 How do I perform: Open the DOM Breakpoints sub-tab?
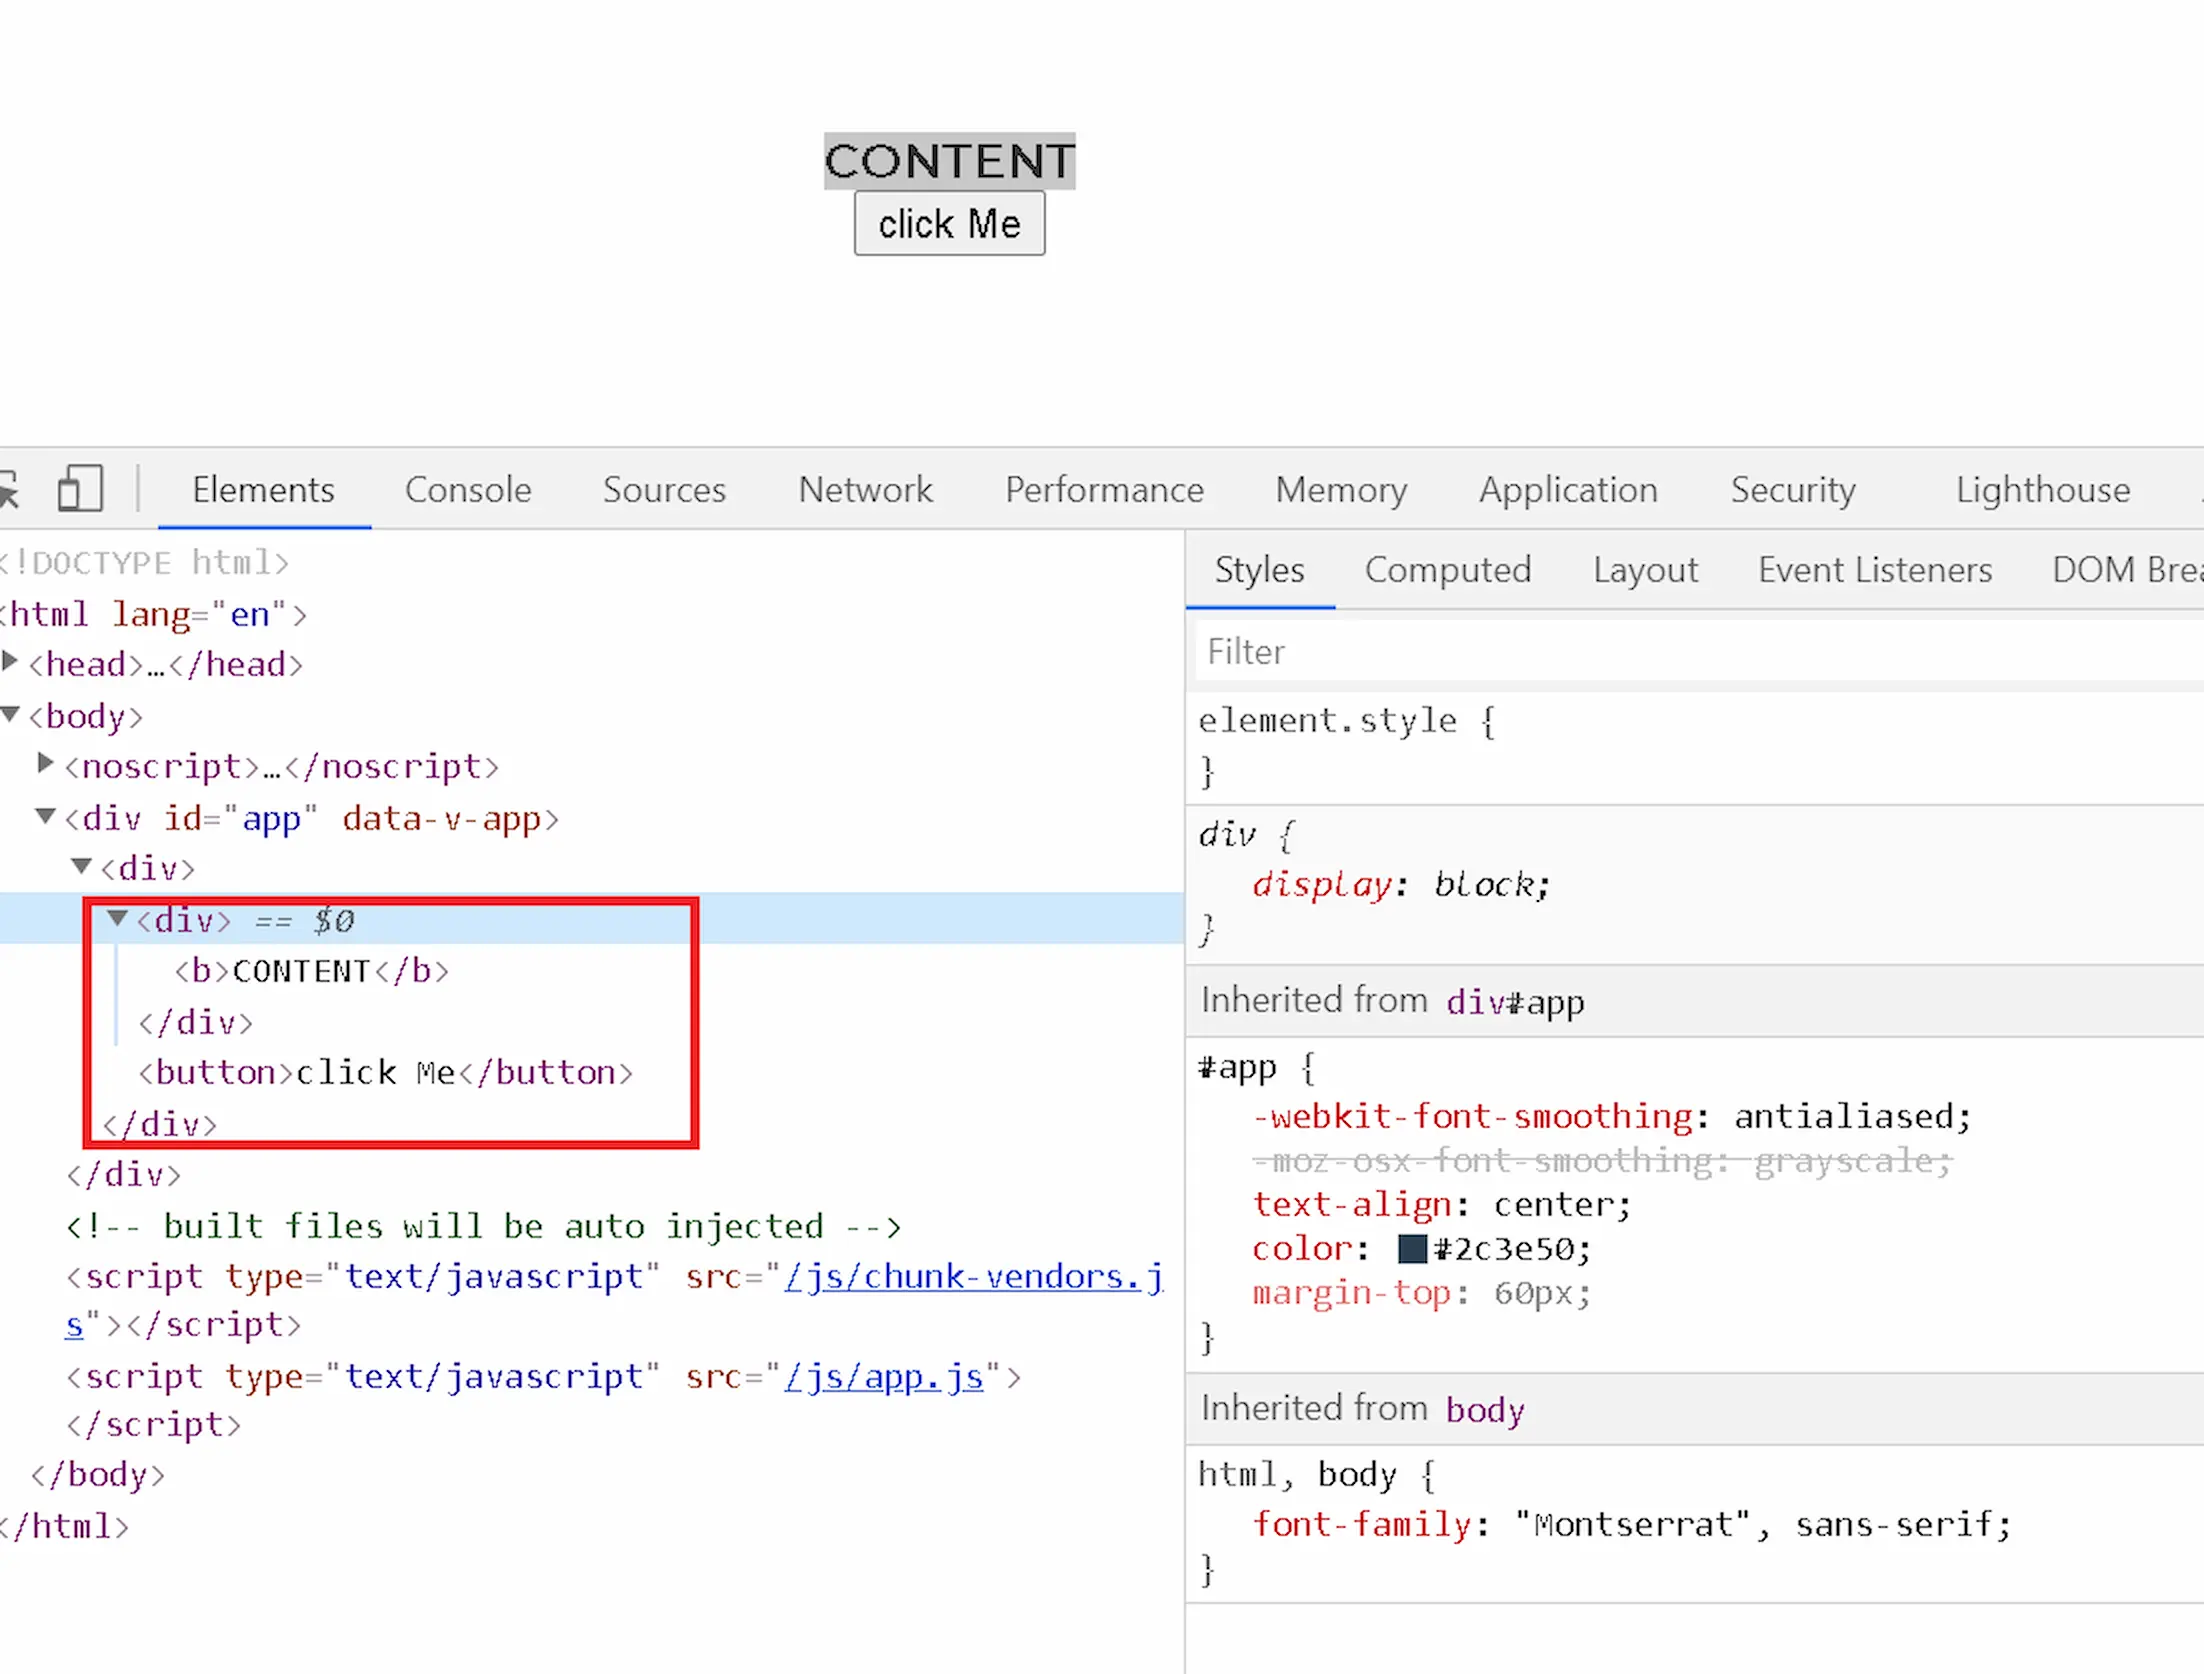2127,569
